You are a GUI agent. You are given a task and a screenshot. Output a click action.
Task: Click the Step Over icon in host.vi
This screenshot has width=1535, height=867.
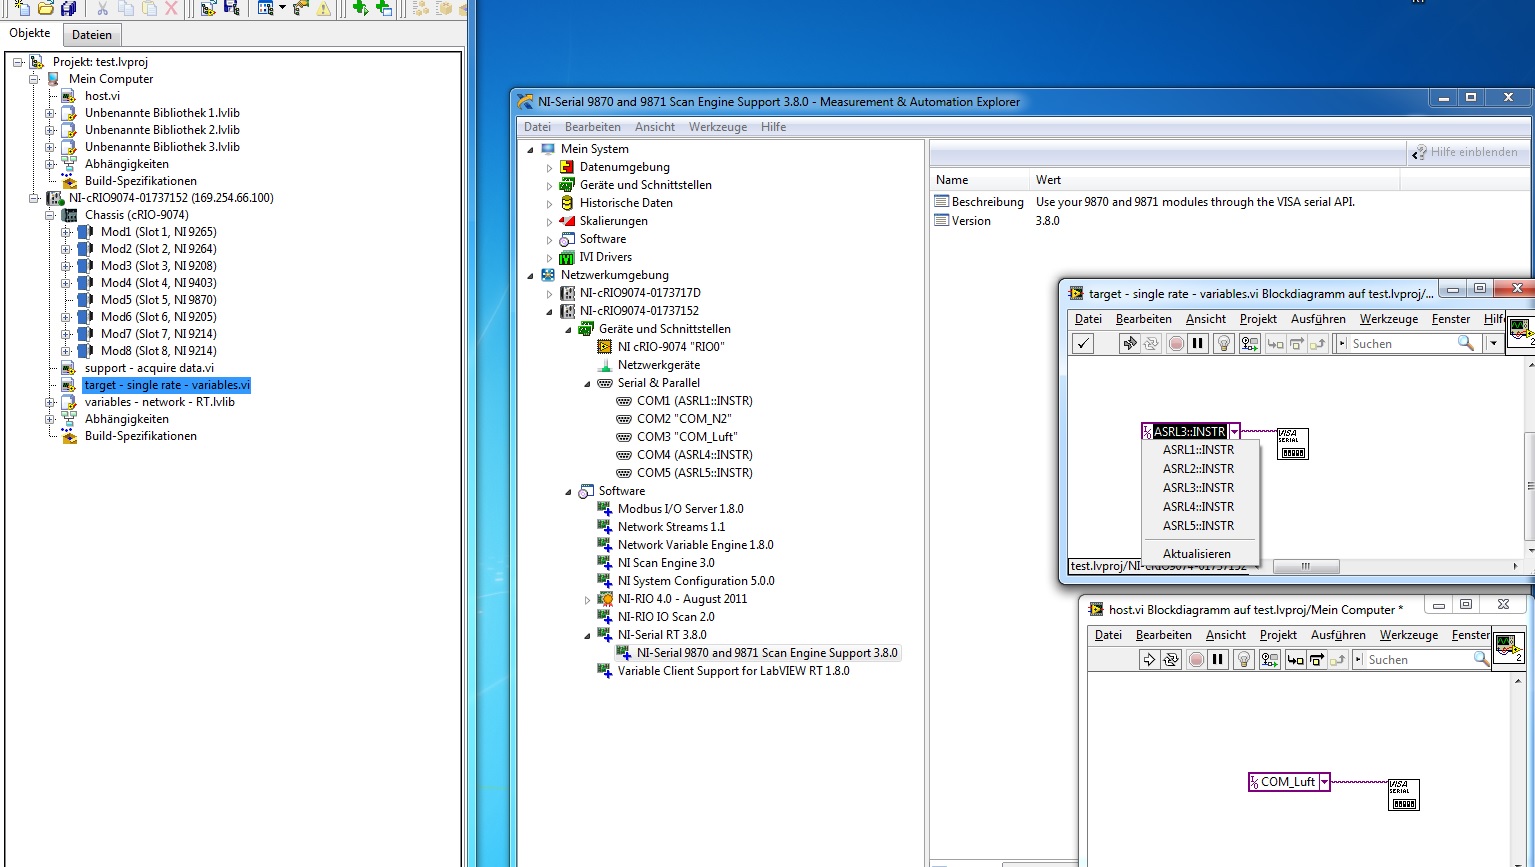pos(1317,660)
